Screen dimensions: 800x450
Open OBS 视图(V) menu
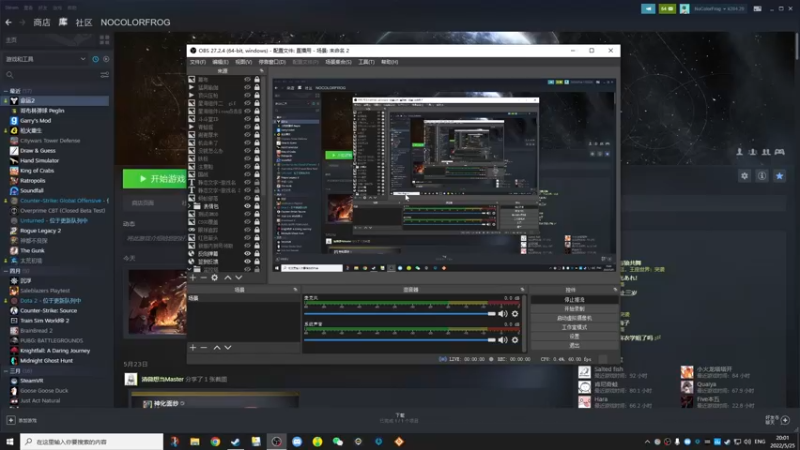[x=243, y=62]
